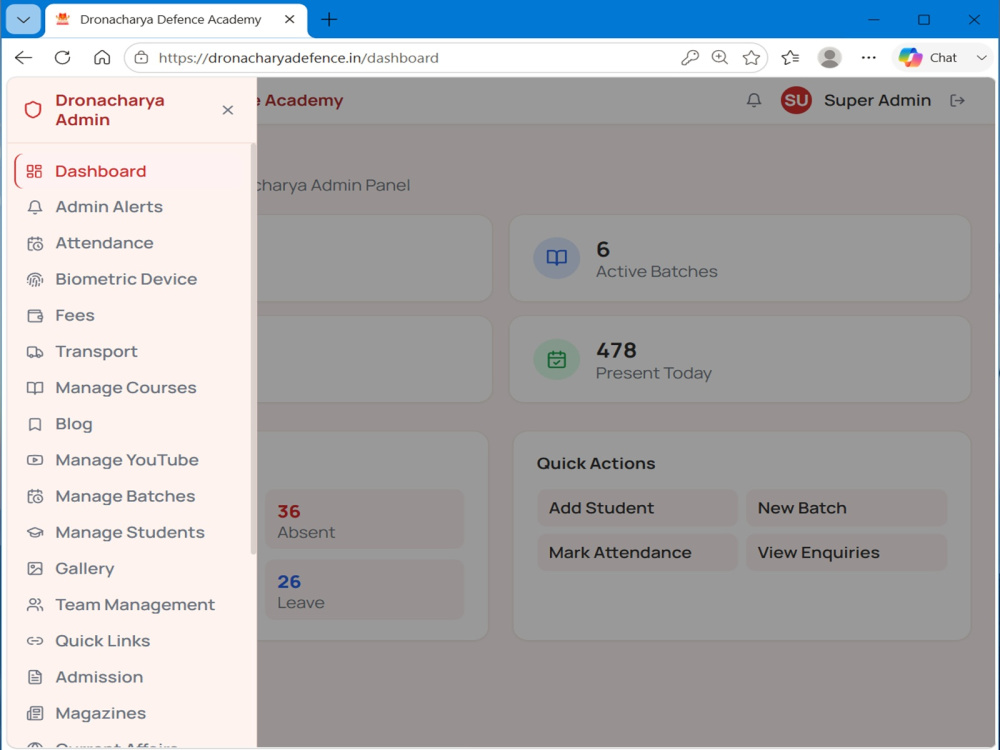Click the Super Admin username
1000x750 pixels.
(x=877, y=100)
